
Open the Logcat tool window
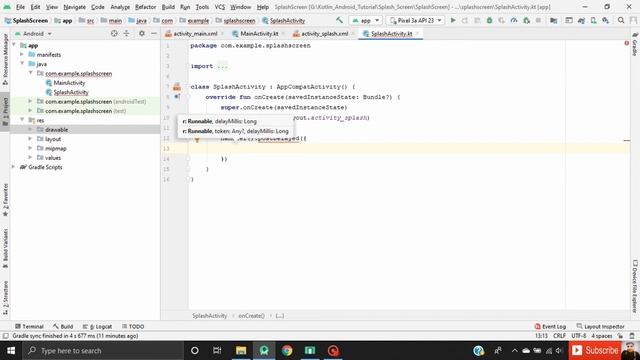click(x=97, y=327)
